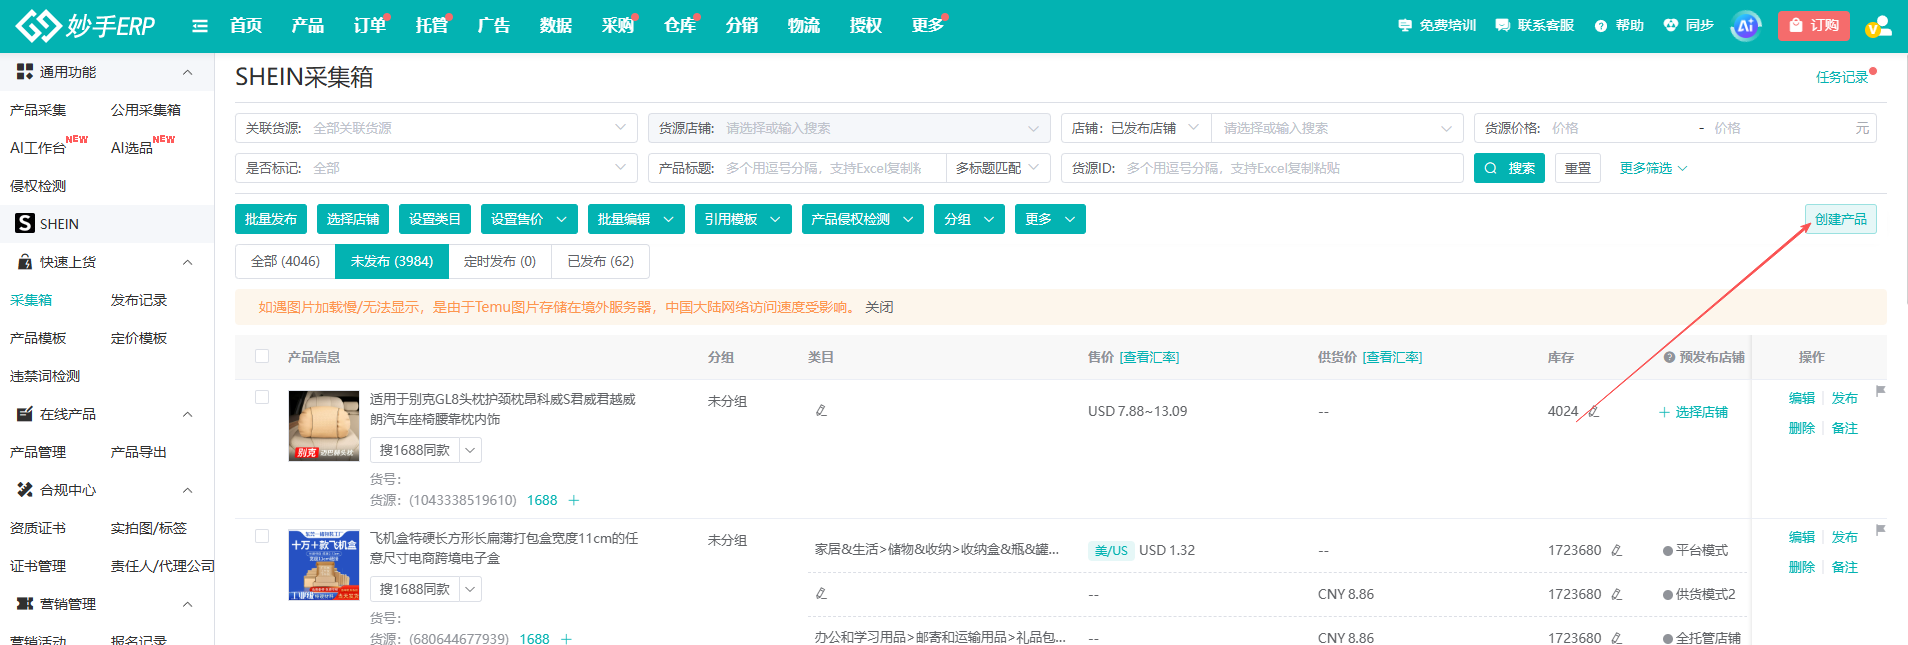Viewport: 1908px width, 645px height.
Task: Open the 物流 top menu
Action: 804,26
